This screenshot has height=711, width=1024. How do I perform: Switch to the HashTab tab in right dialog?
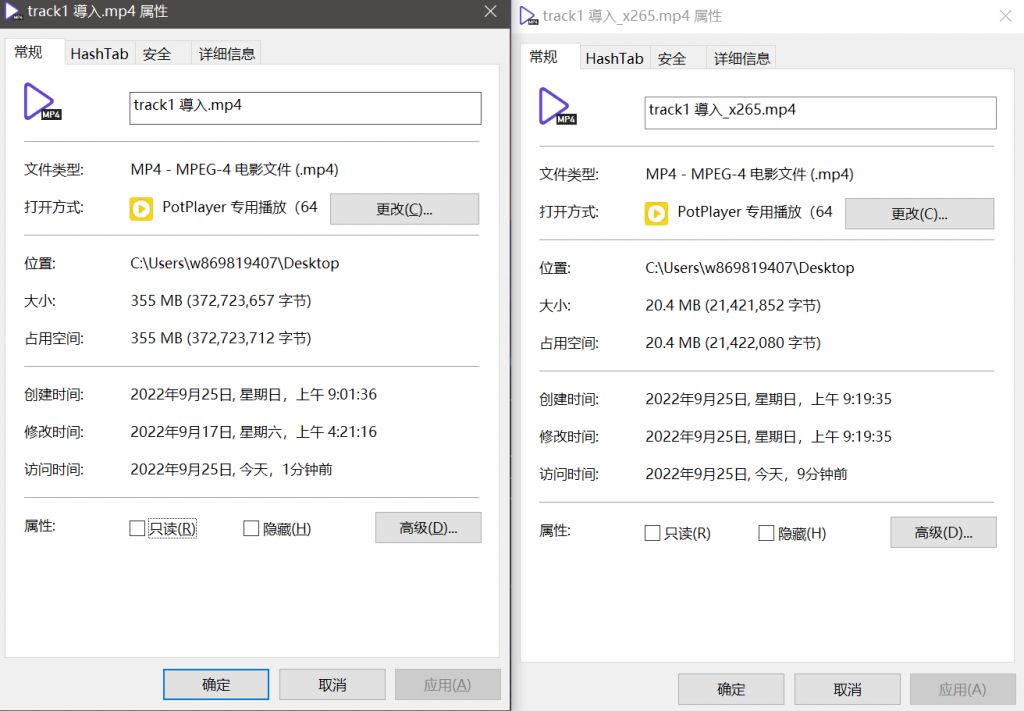pos(614,58)
